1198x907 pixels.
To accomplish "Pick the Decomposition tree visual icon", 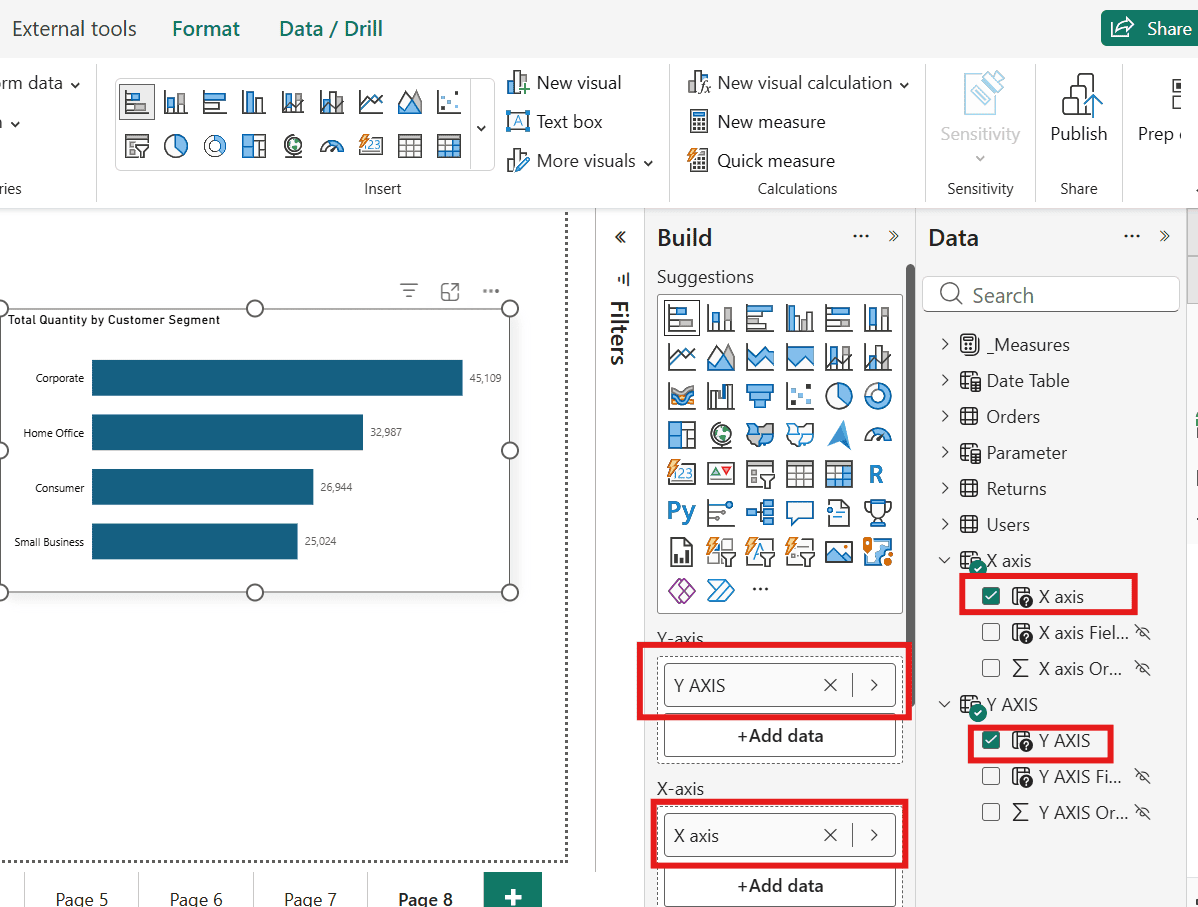I will 760,512.
